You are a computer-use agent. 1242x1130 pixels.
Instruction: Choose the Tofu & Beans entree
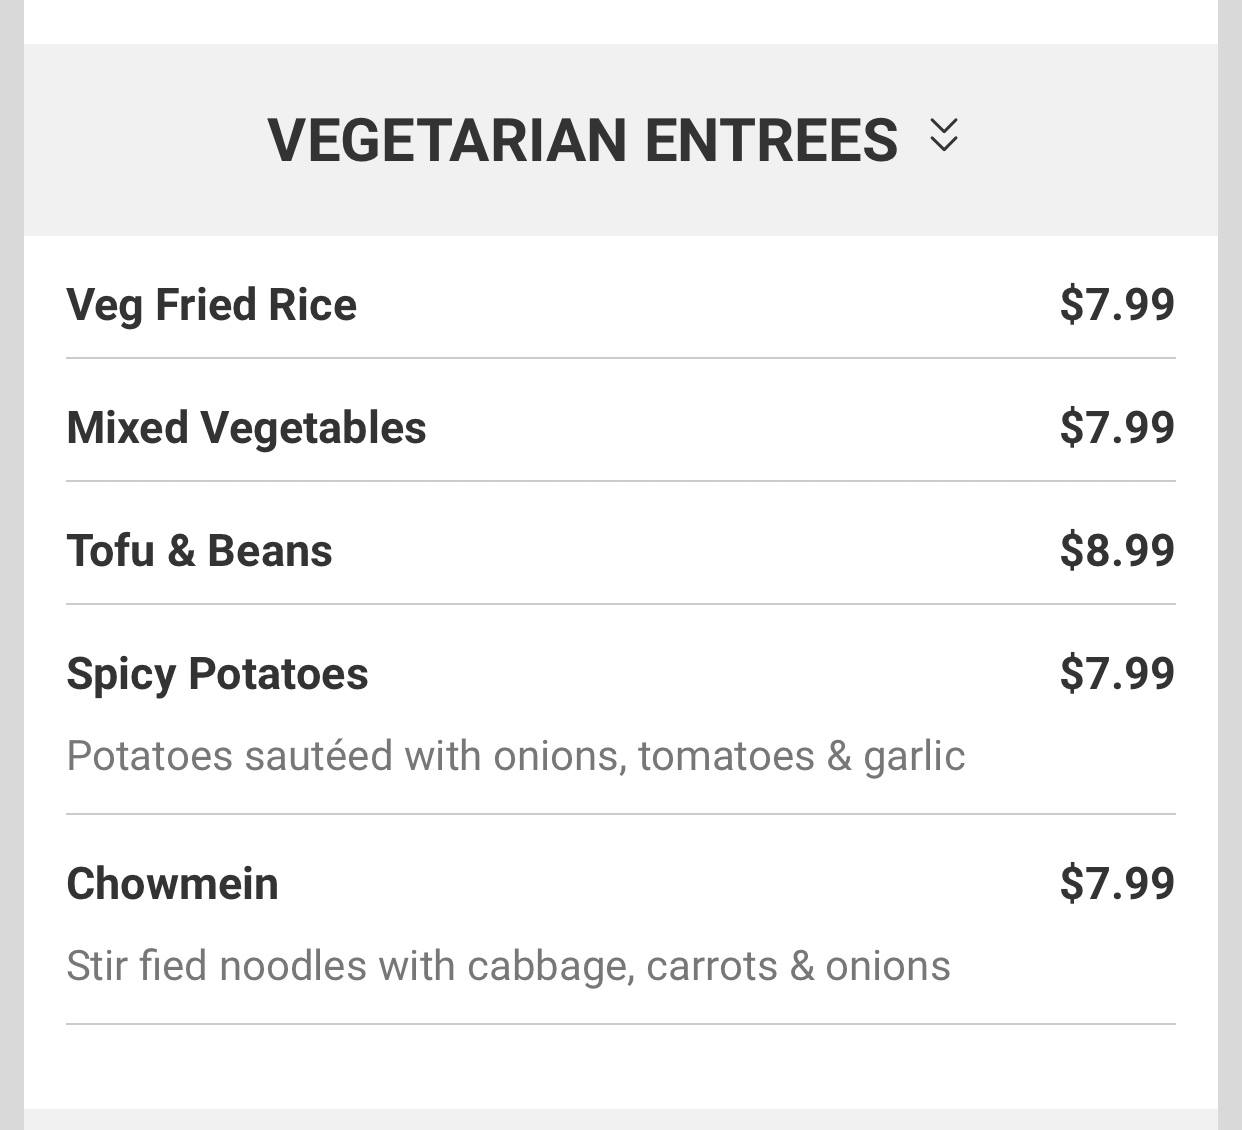click(199, 551)
